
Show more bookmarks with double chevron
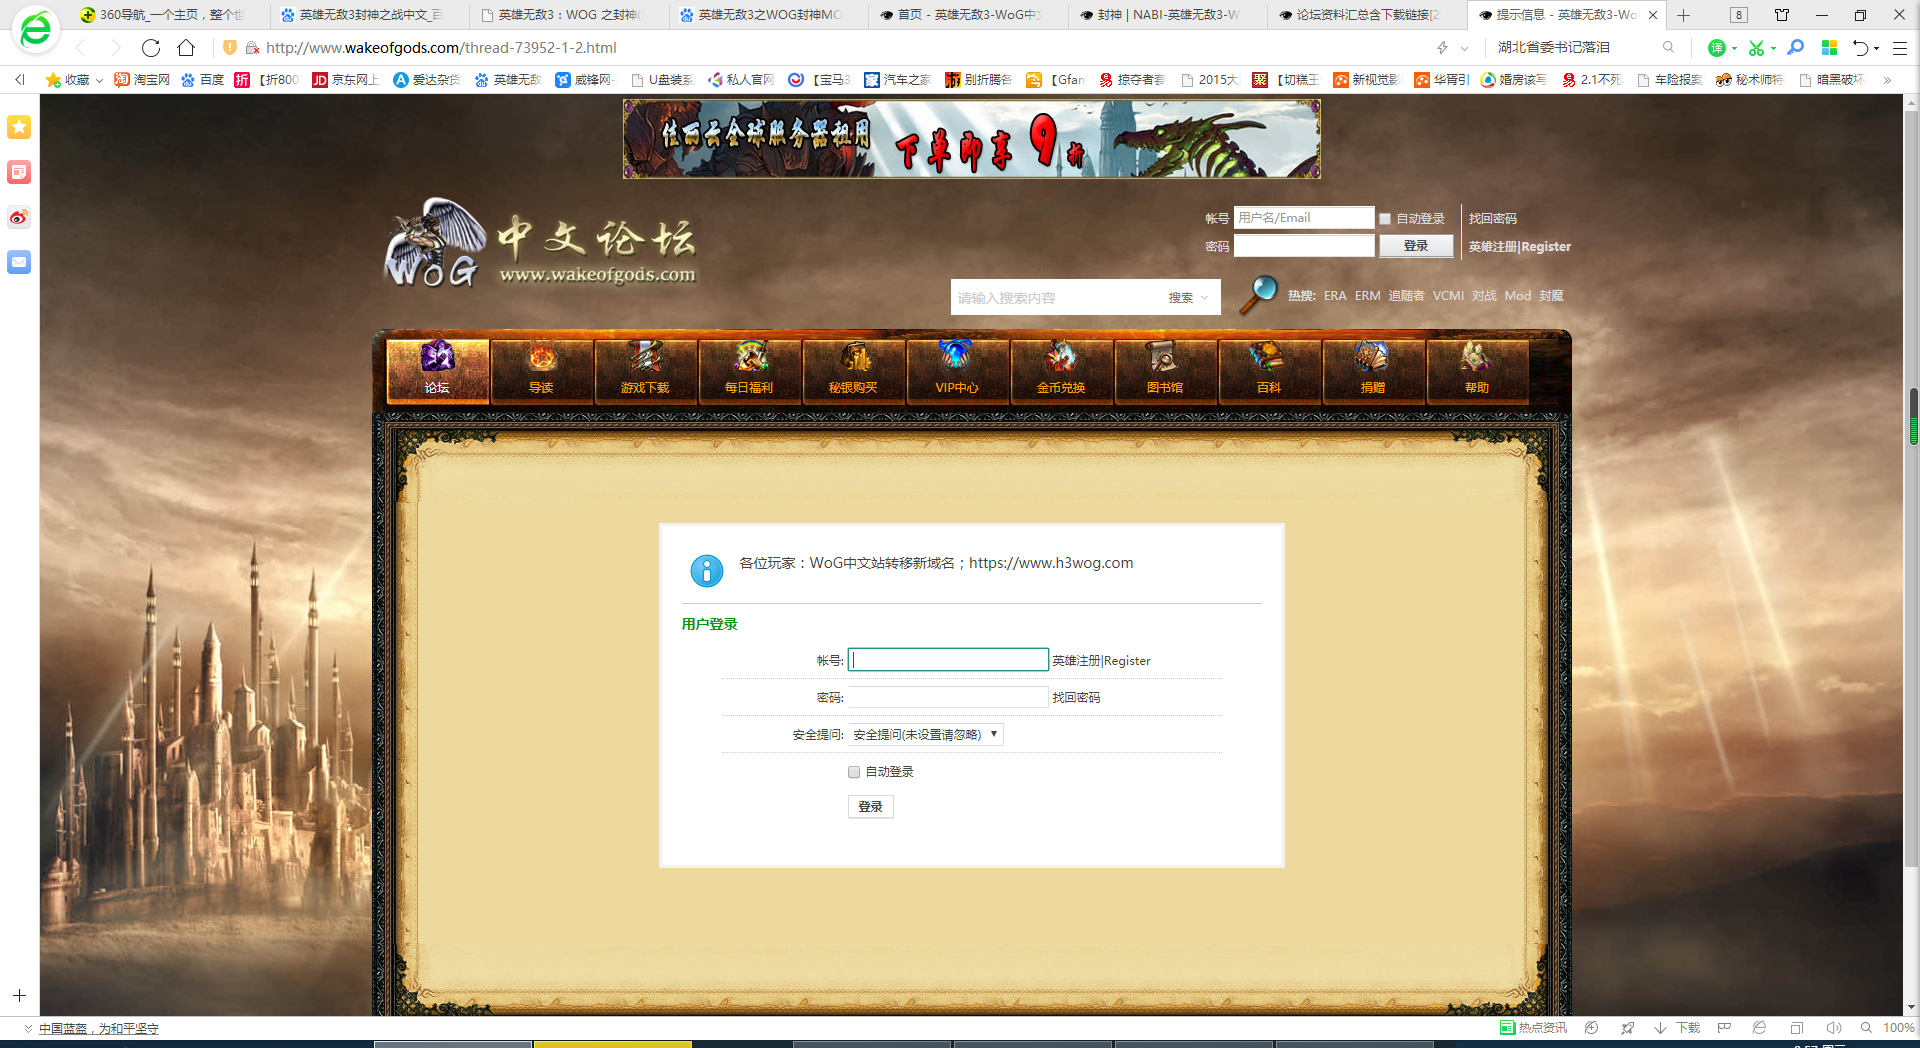(x=1887, y=80)
